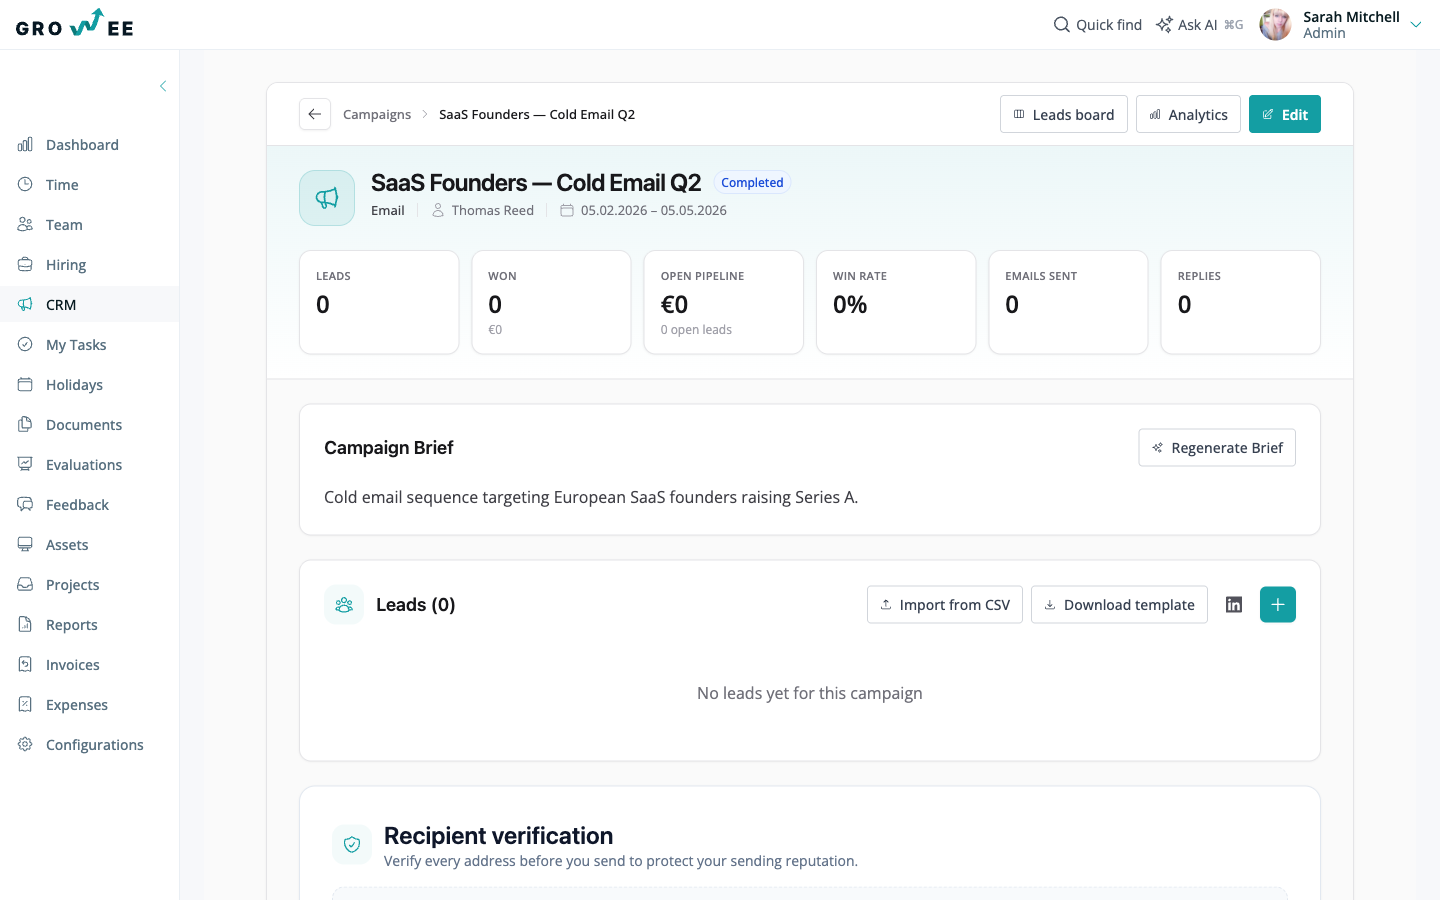Viewport: 1440px width, 900px height.
Task: Click the Thomas Reed owner name
Action: pos(492,211)
